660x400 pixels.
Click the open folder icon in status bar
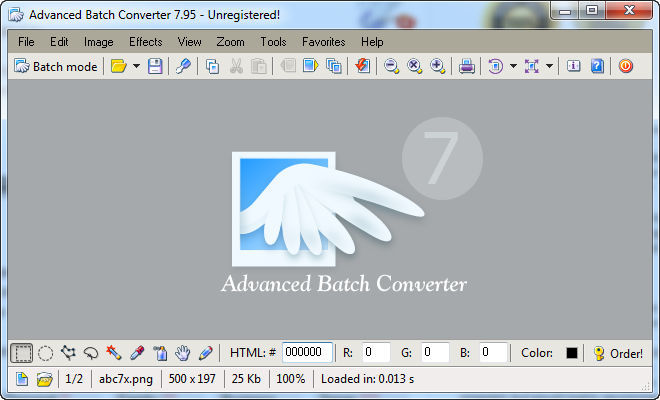click(x=44, y=379)
